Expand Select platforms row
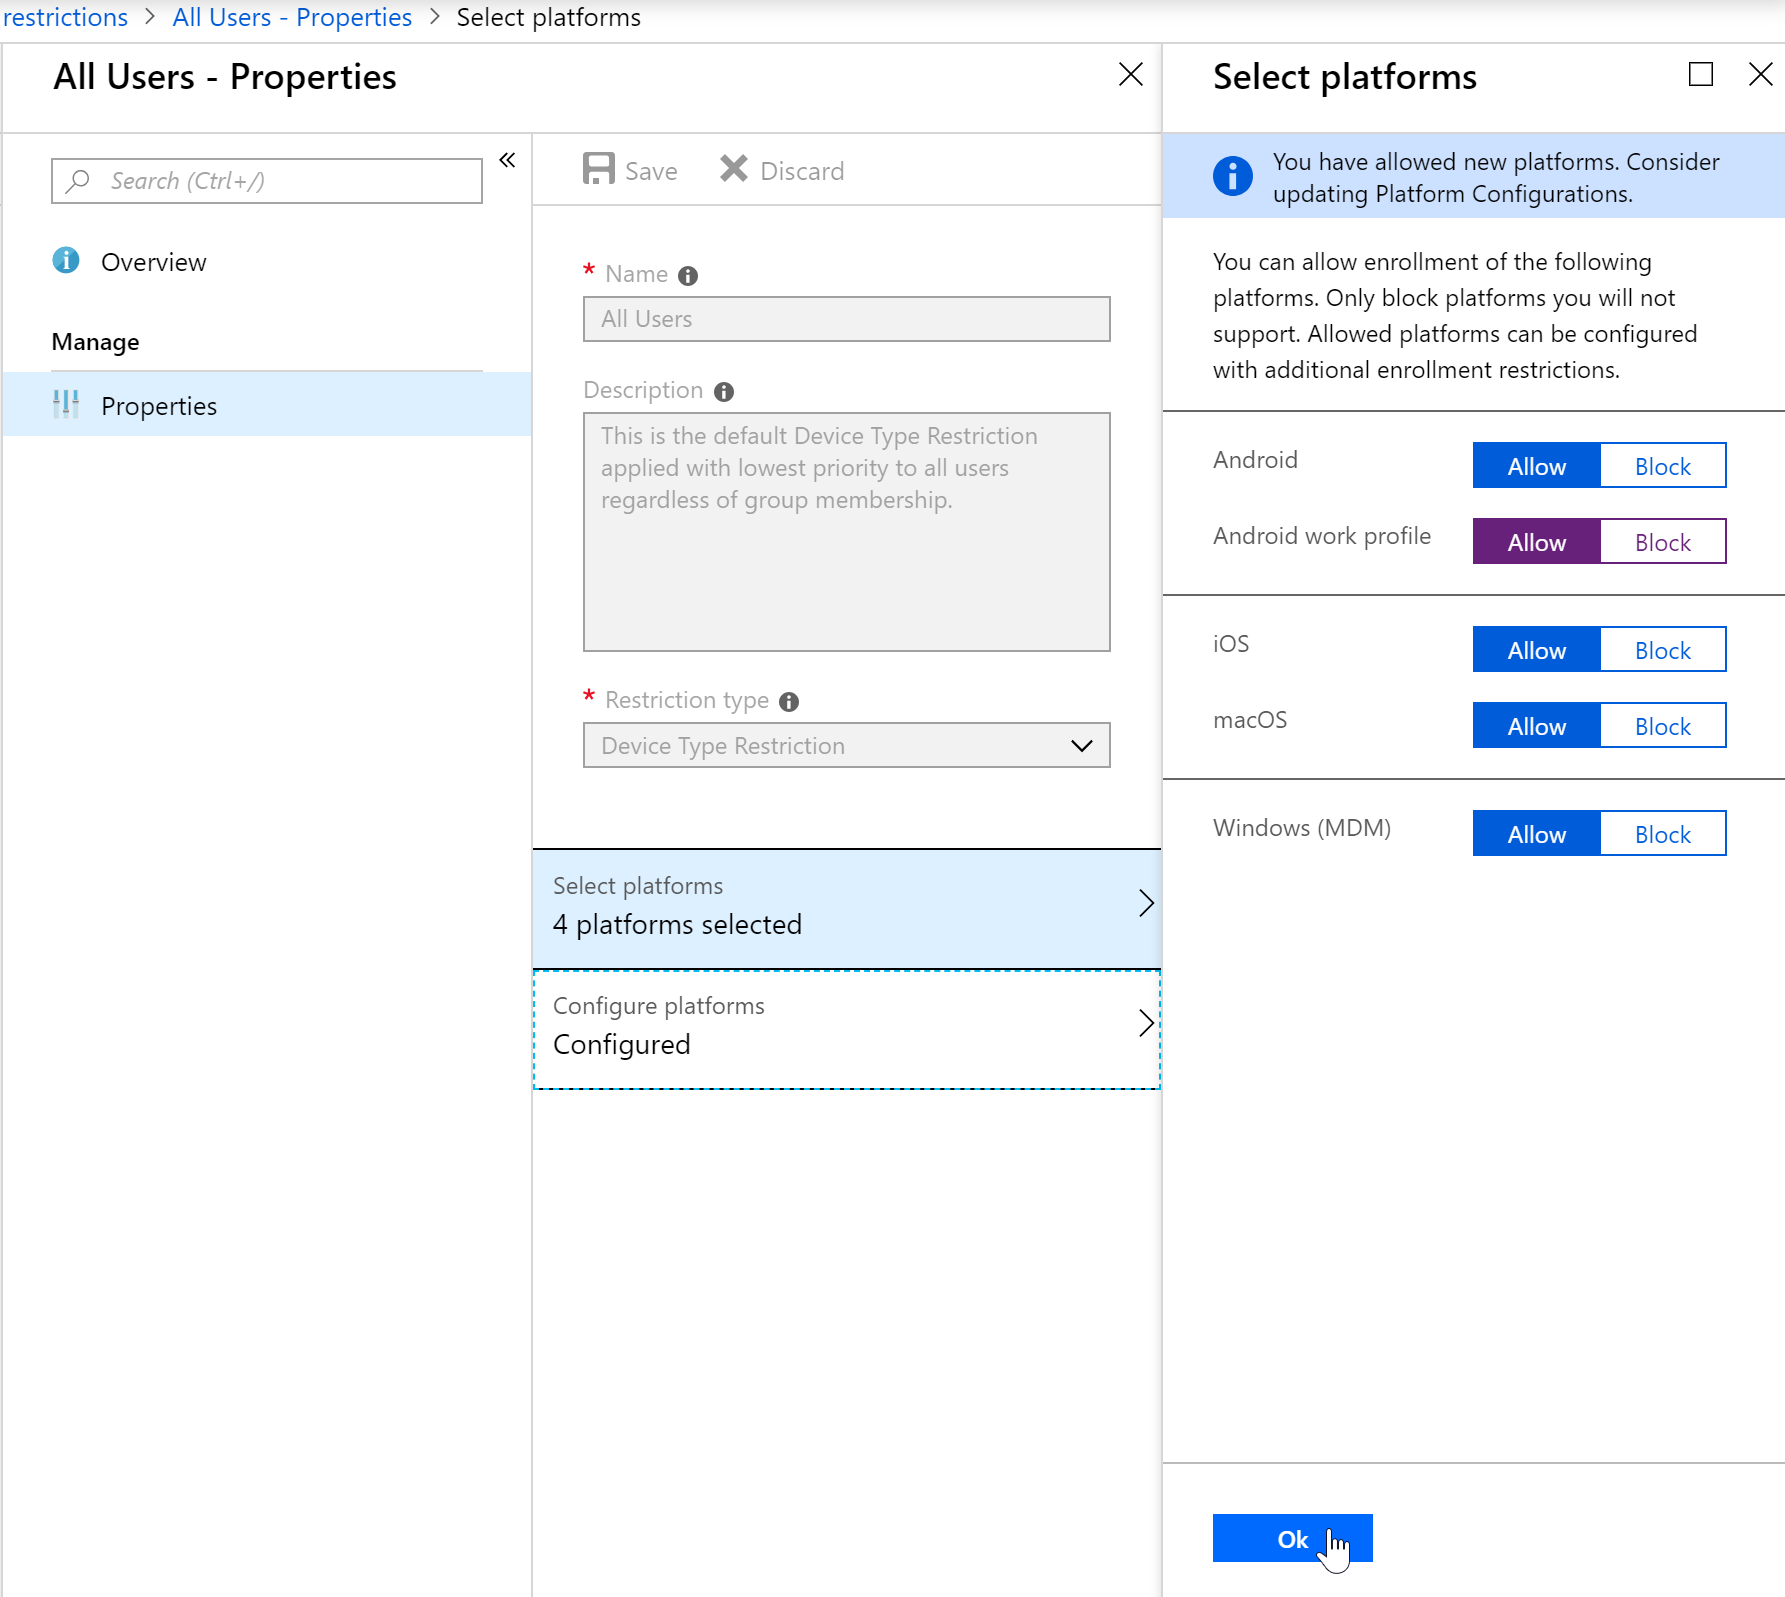1785x1597 pixels. pos(846,906)
